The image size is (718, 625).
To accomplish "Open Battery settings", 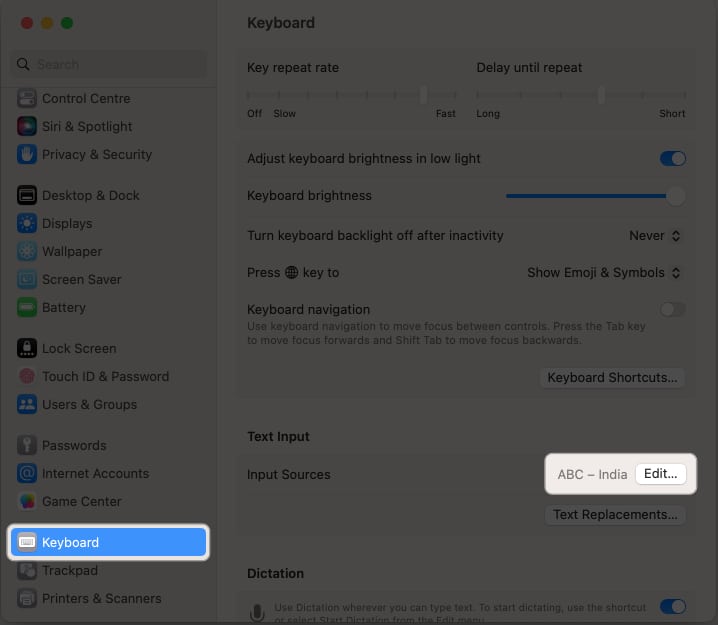I will [108, 307].
